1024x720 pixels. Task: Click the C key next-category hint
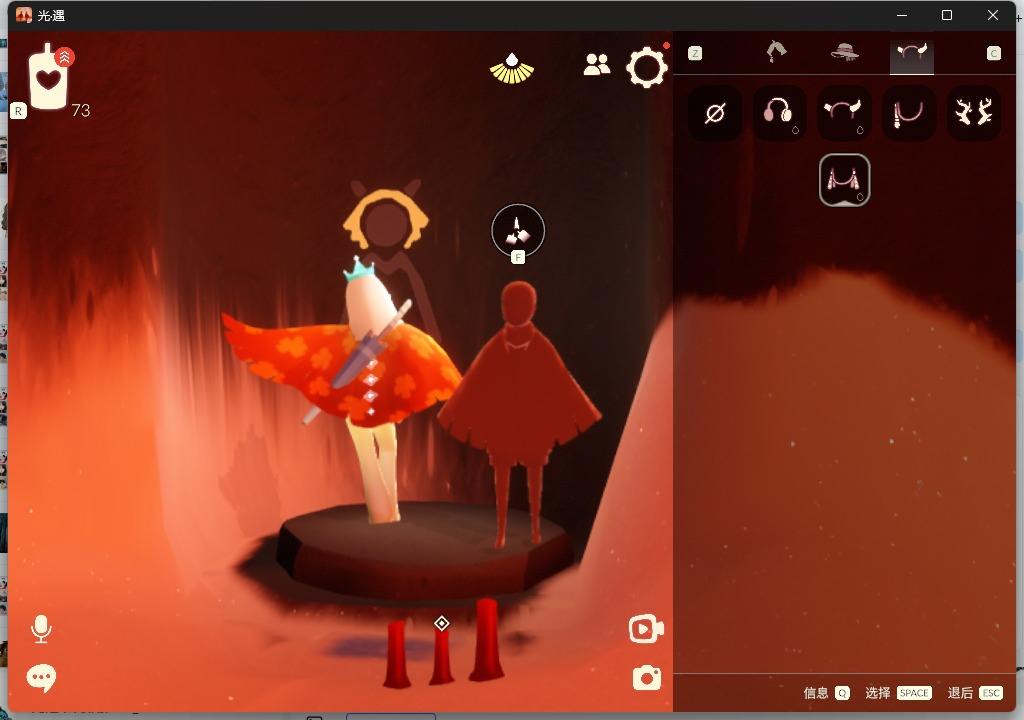pos(993,53)
